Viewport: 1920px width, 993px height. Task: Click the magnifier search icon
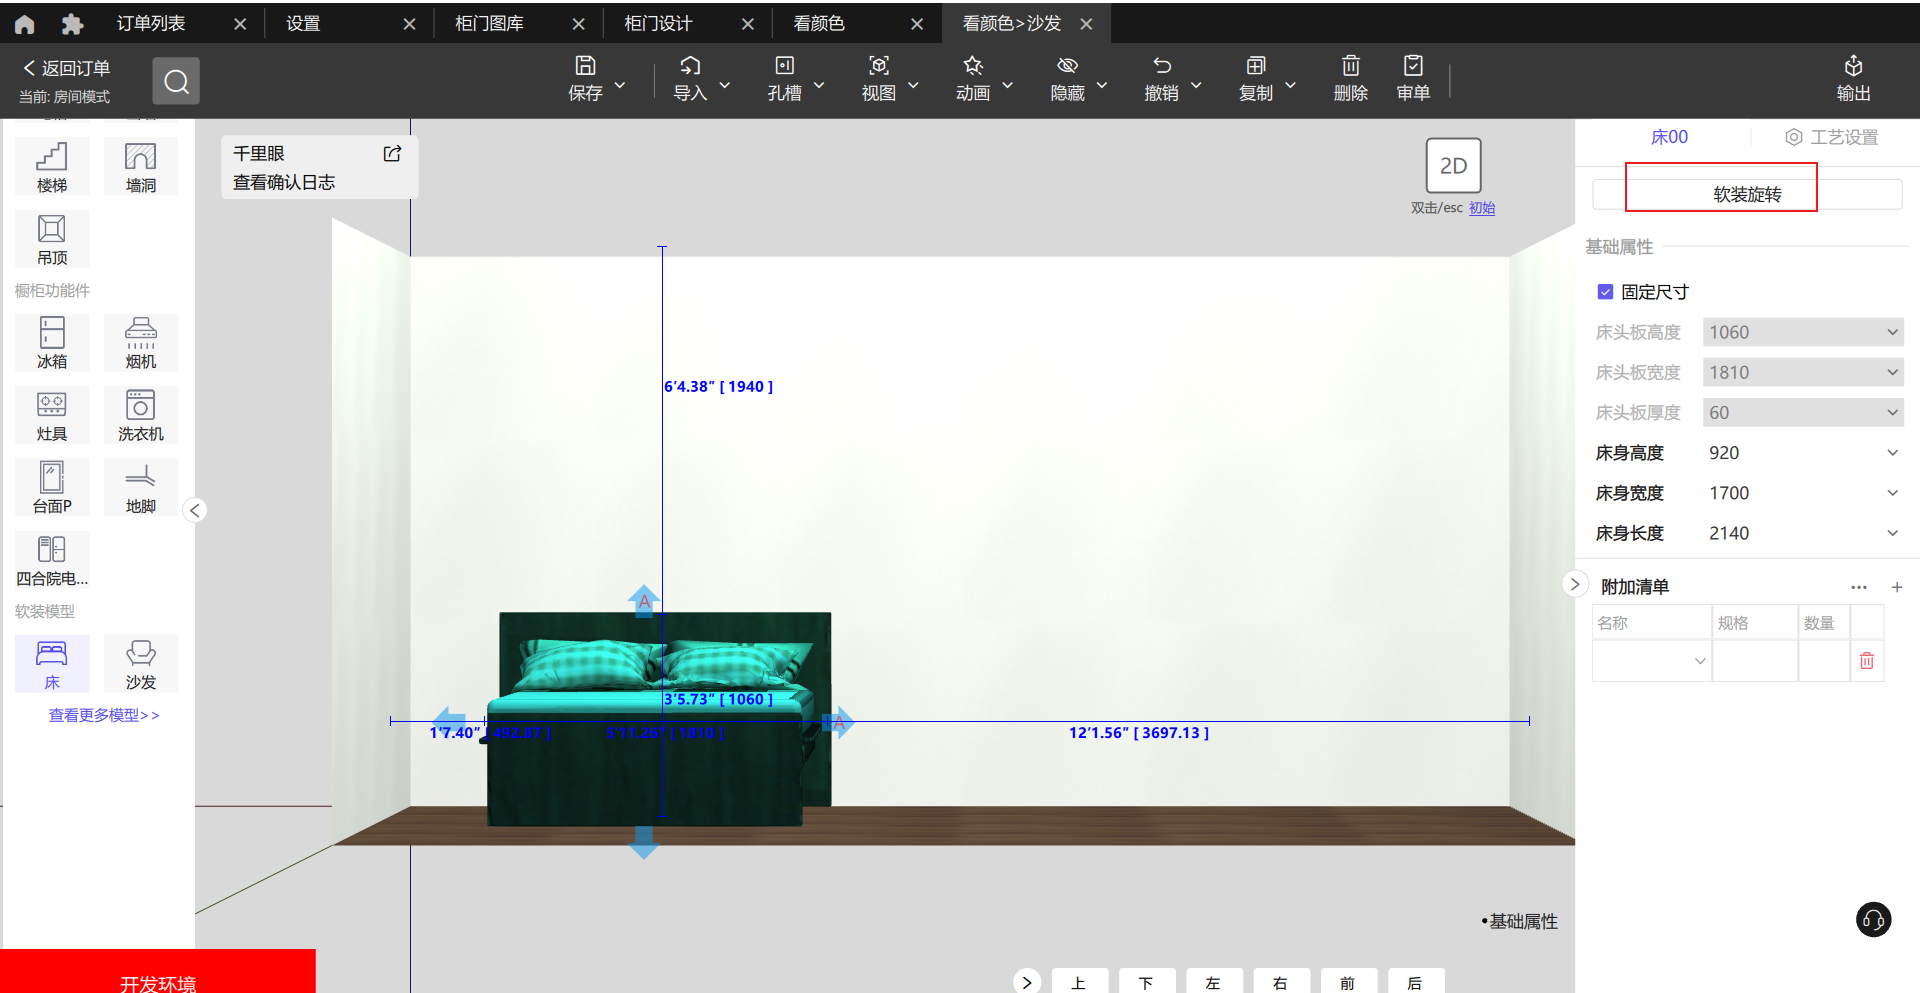[176, 81]
